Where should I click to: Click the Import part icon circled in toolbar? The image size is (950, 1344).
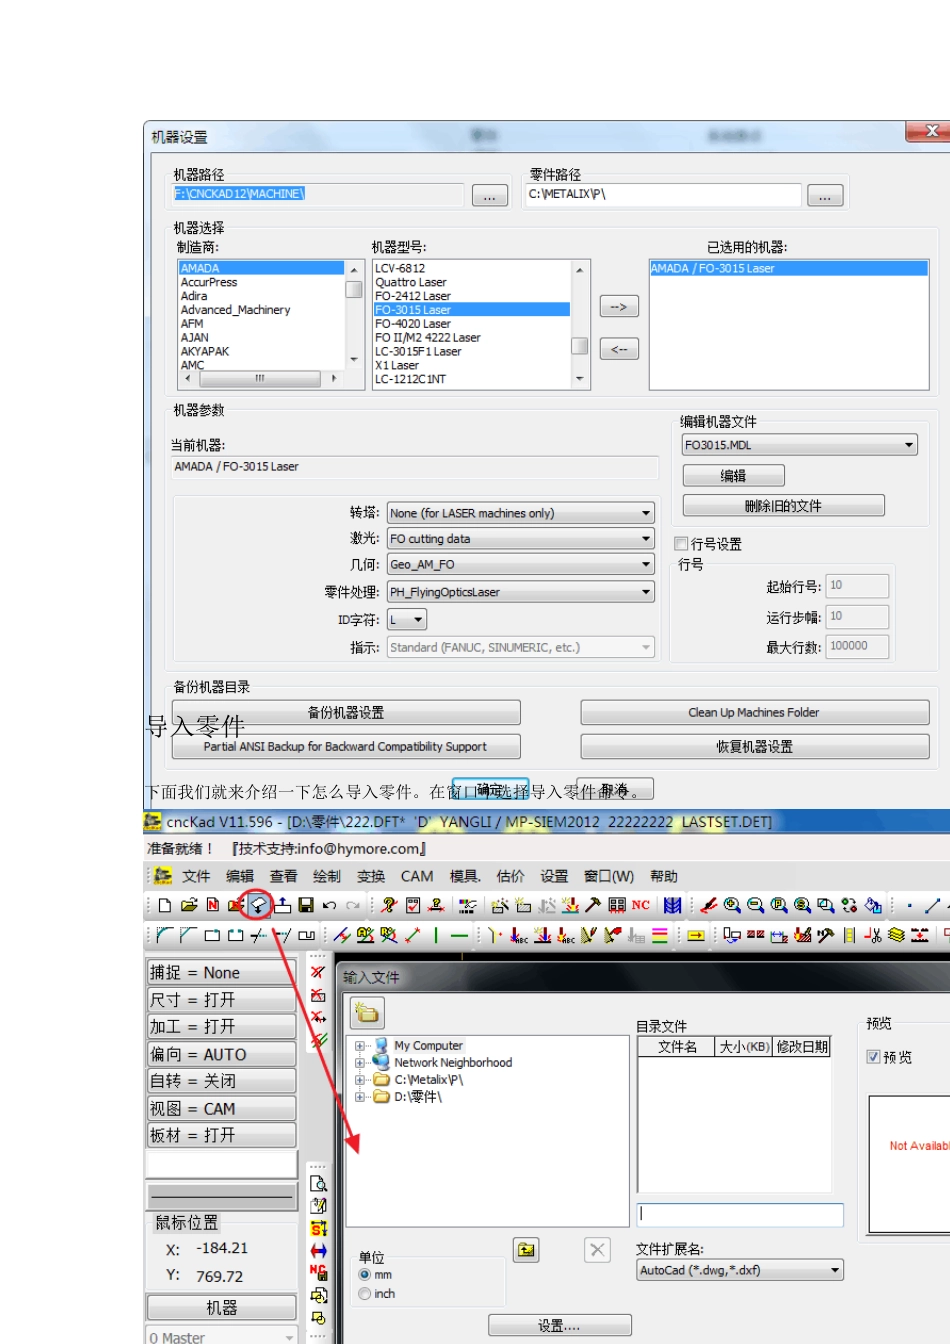[258, 906]
